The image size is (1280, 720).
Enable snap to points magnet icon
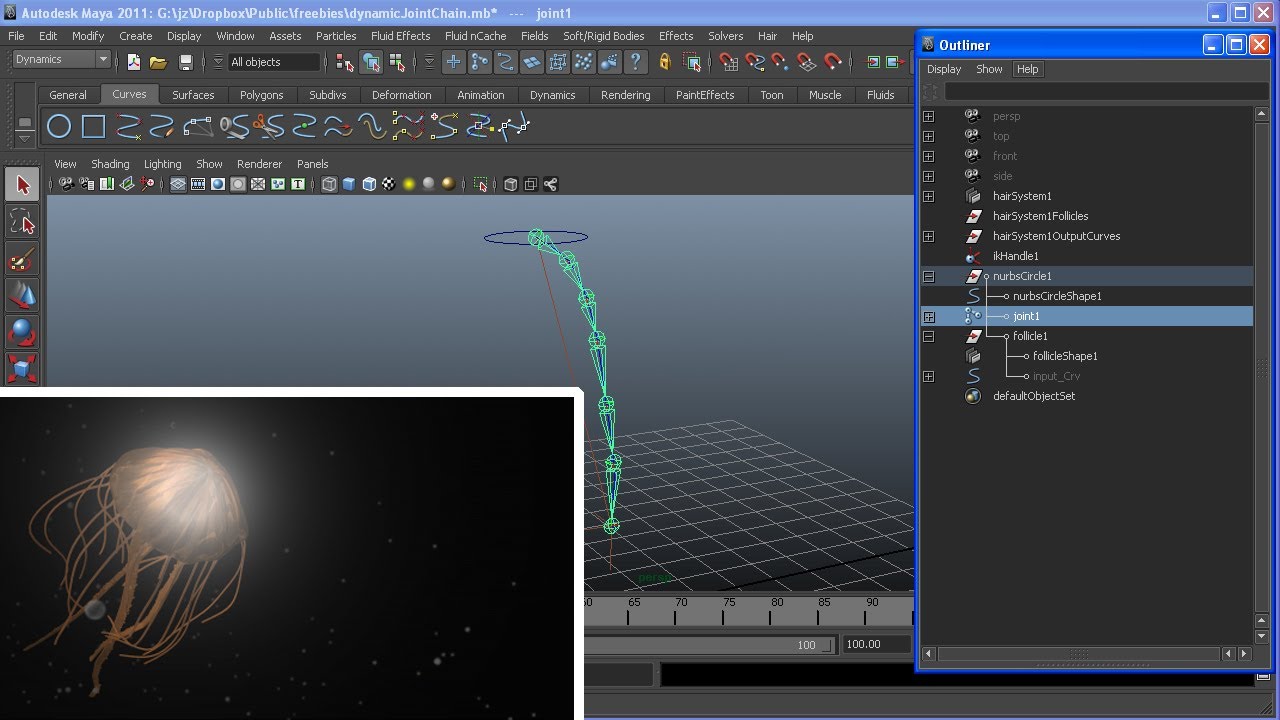[780, 62]
